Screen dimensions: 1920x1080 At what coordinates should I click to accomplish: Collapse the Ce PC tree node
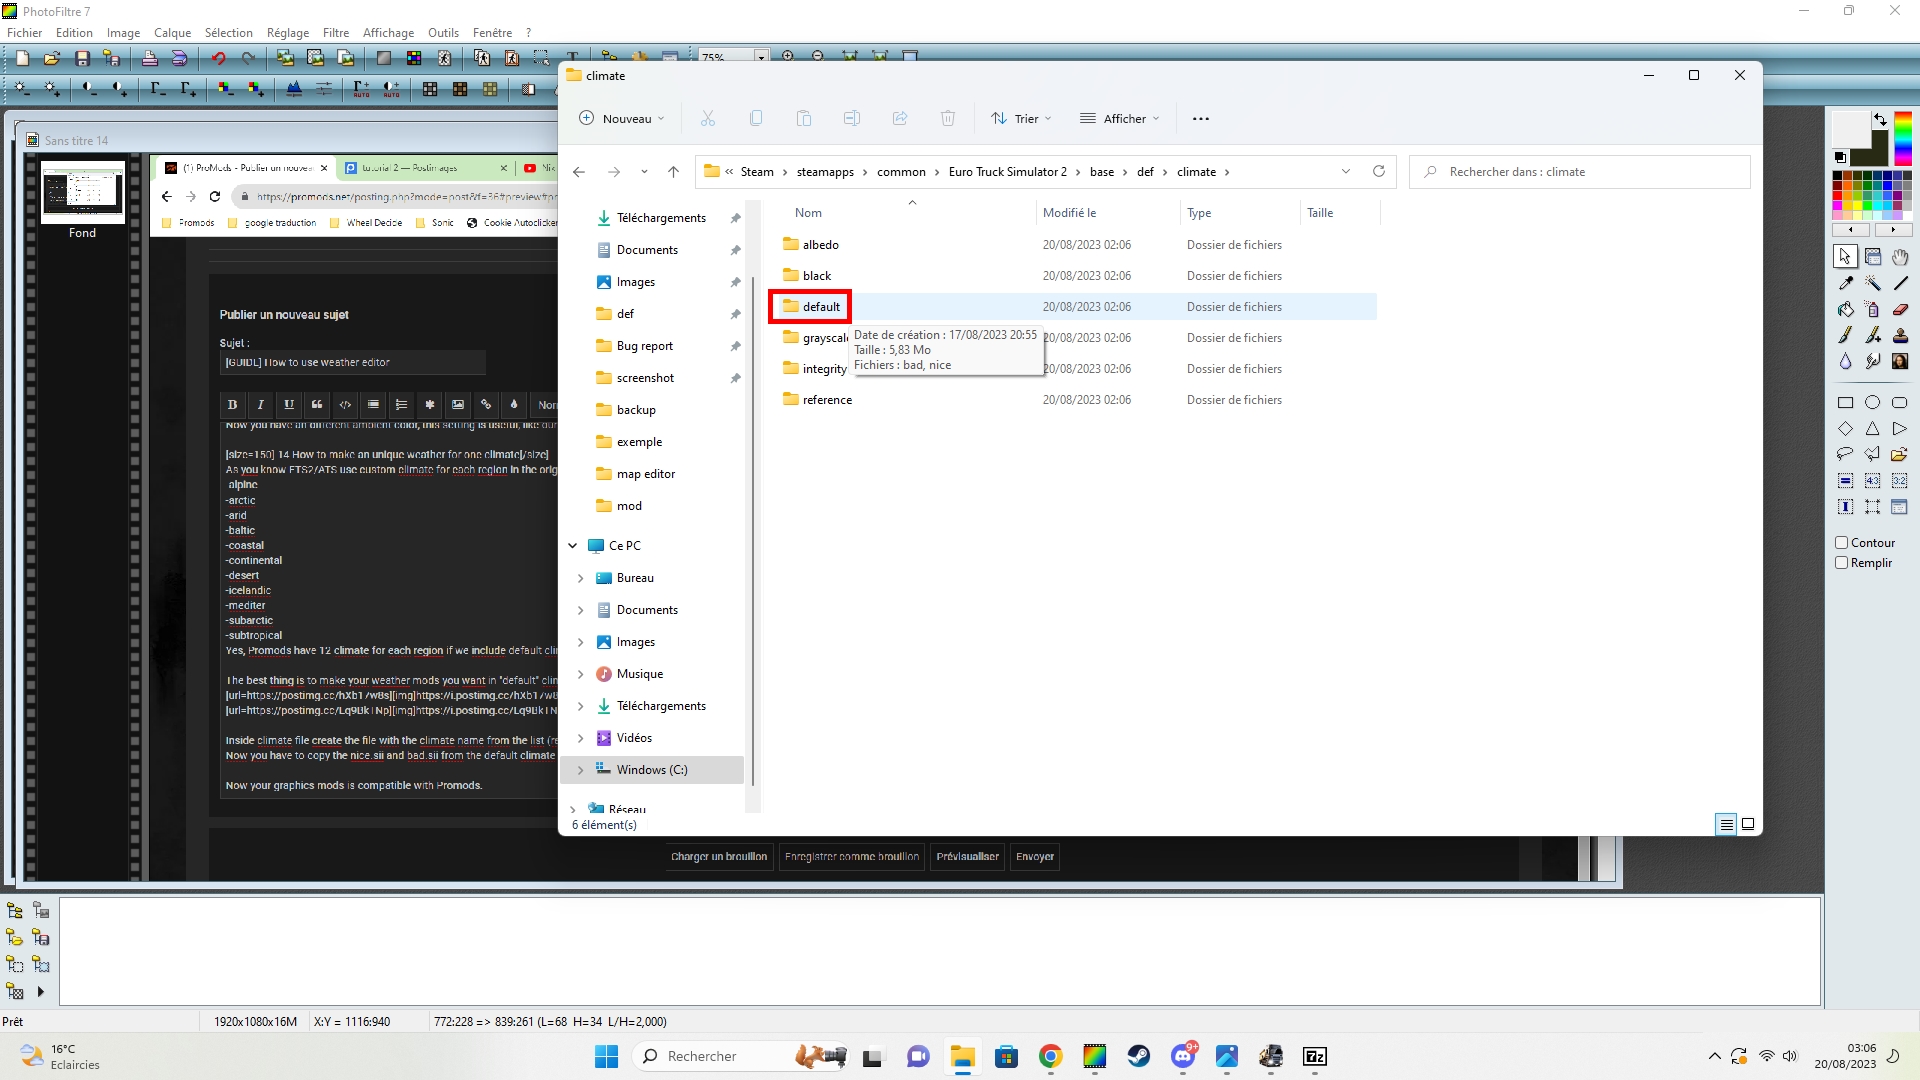pos(572,546)
